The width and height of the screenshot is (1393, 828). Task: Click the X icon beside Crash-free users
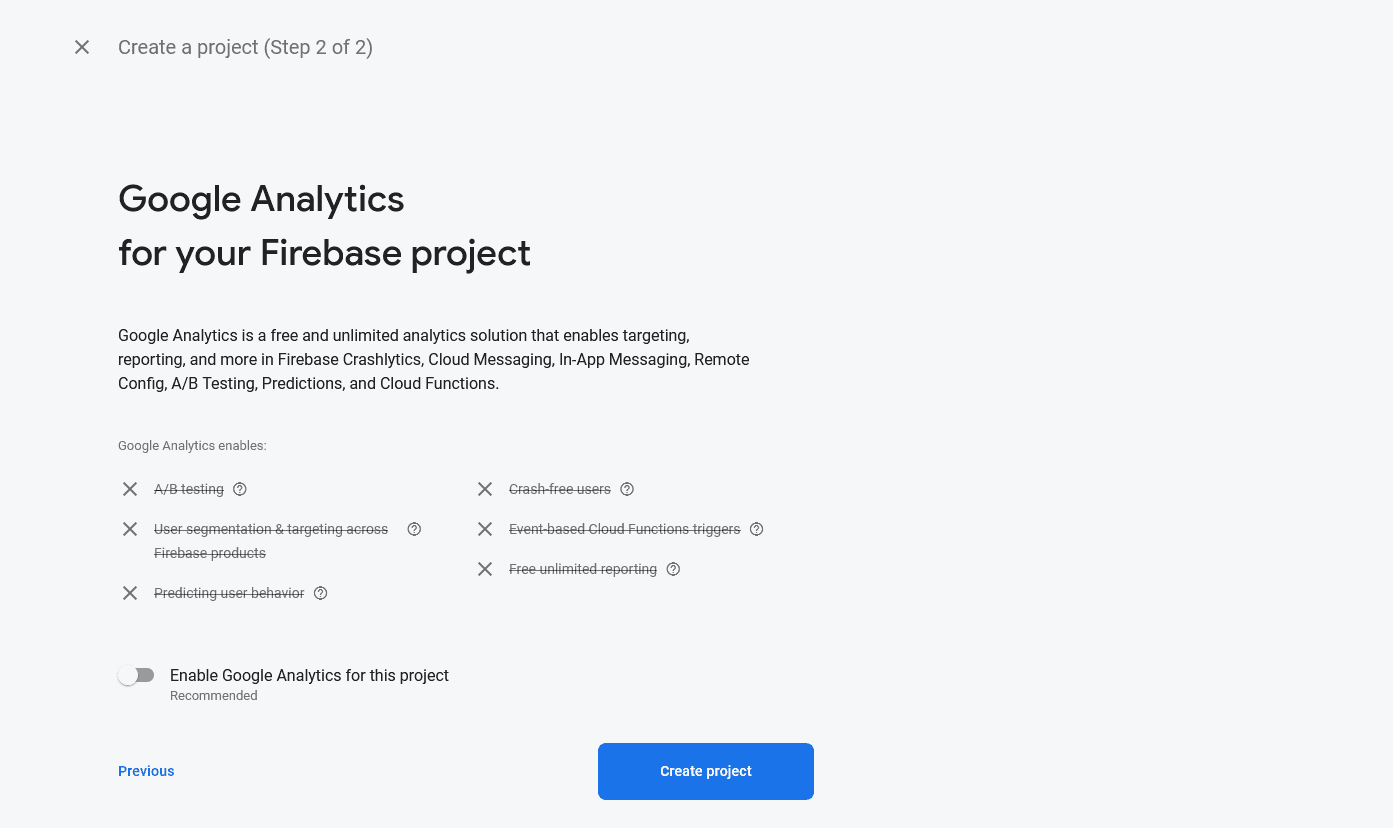tap(485, 489)
